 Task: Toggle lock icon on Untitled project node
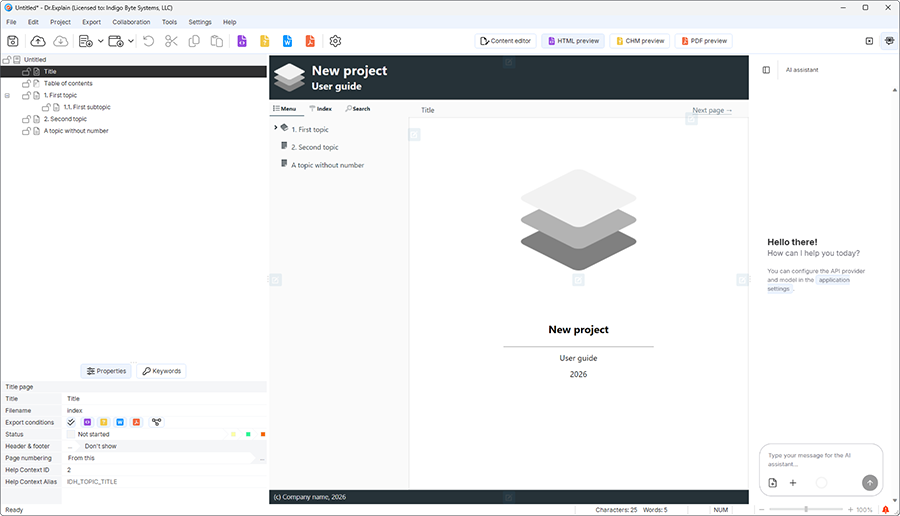pyautogui.click(x=6, y=59)
